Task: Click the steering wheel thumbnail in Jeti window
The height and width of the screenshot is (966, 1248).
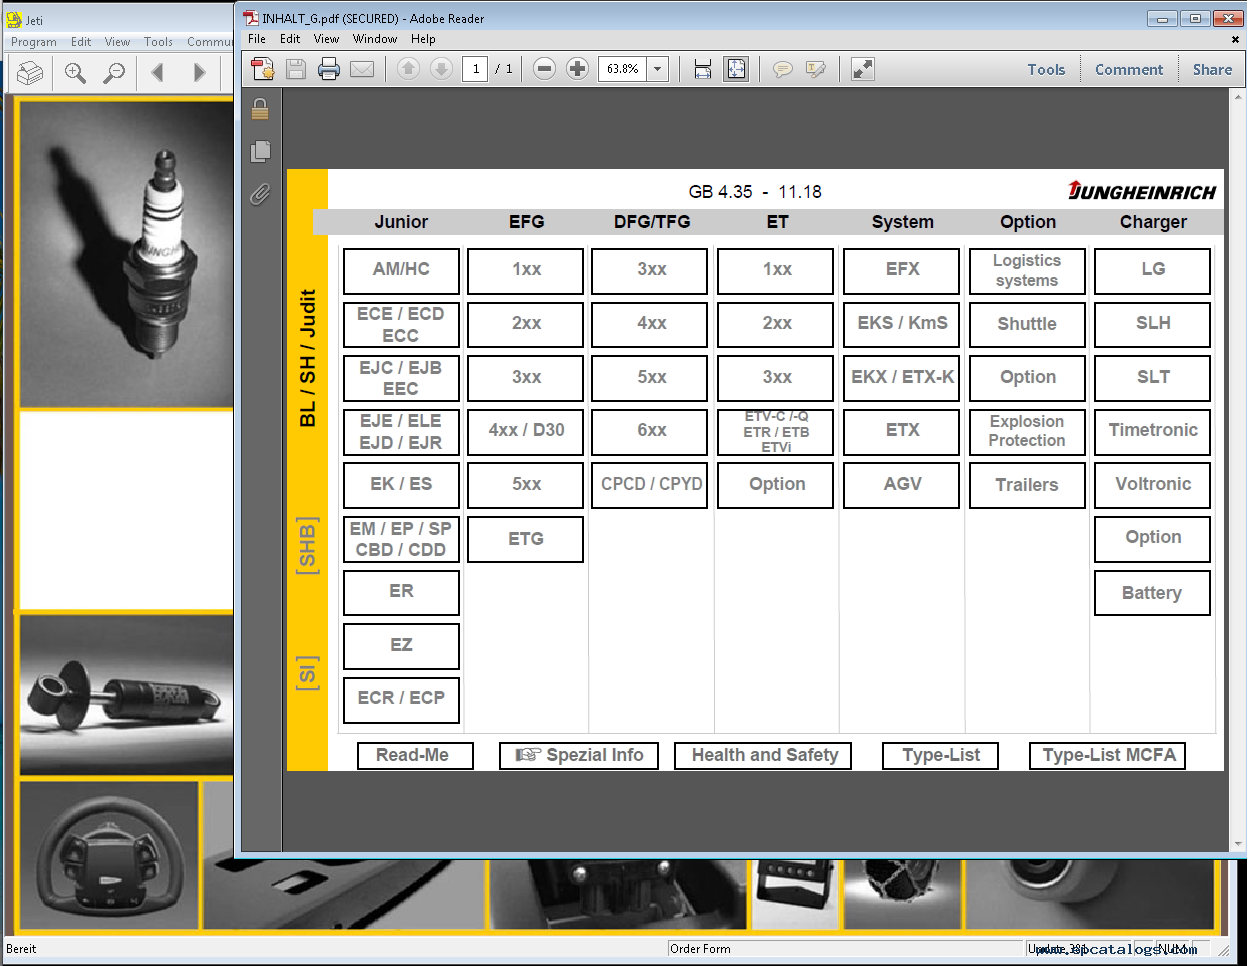Action: pyautogui.click(x=110, y=855)
